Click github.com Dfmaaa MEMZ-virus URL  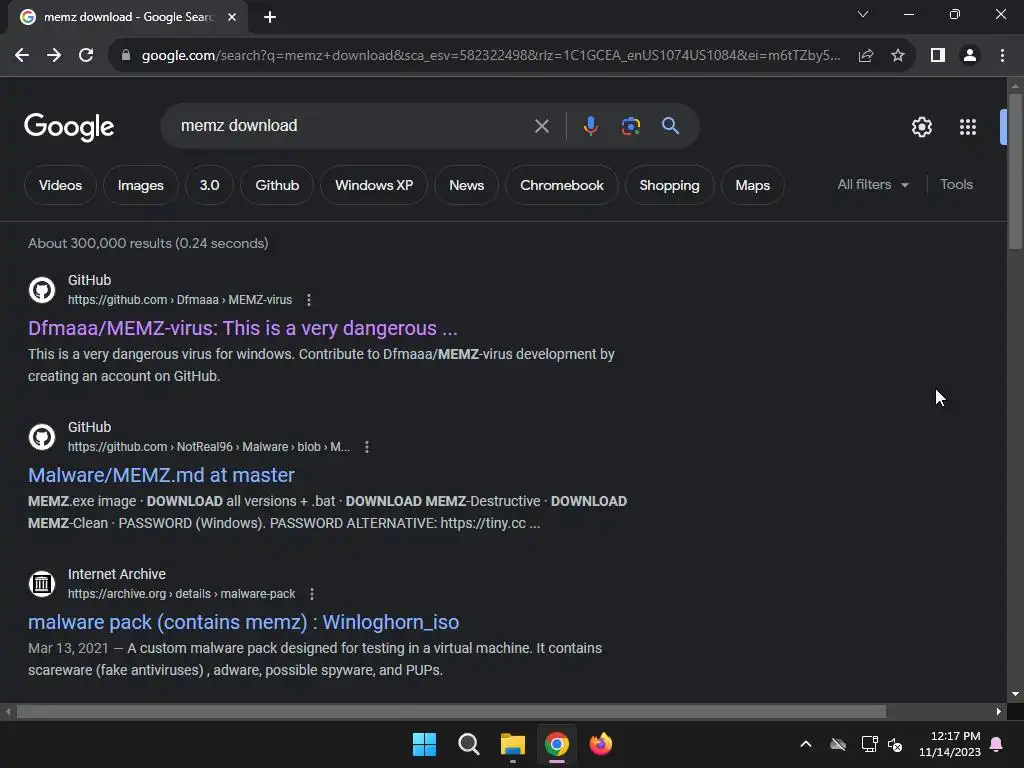tap(180, 300)
